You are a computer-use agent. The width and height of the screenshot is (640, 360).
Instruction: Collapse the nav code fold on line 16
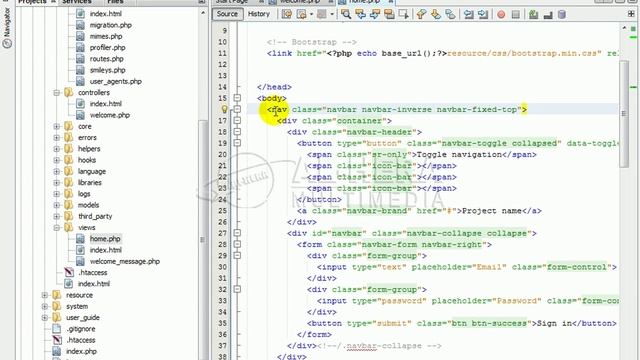click(237, 109)
